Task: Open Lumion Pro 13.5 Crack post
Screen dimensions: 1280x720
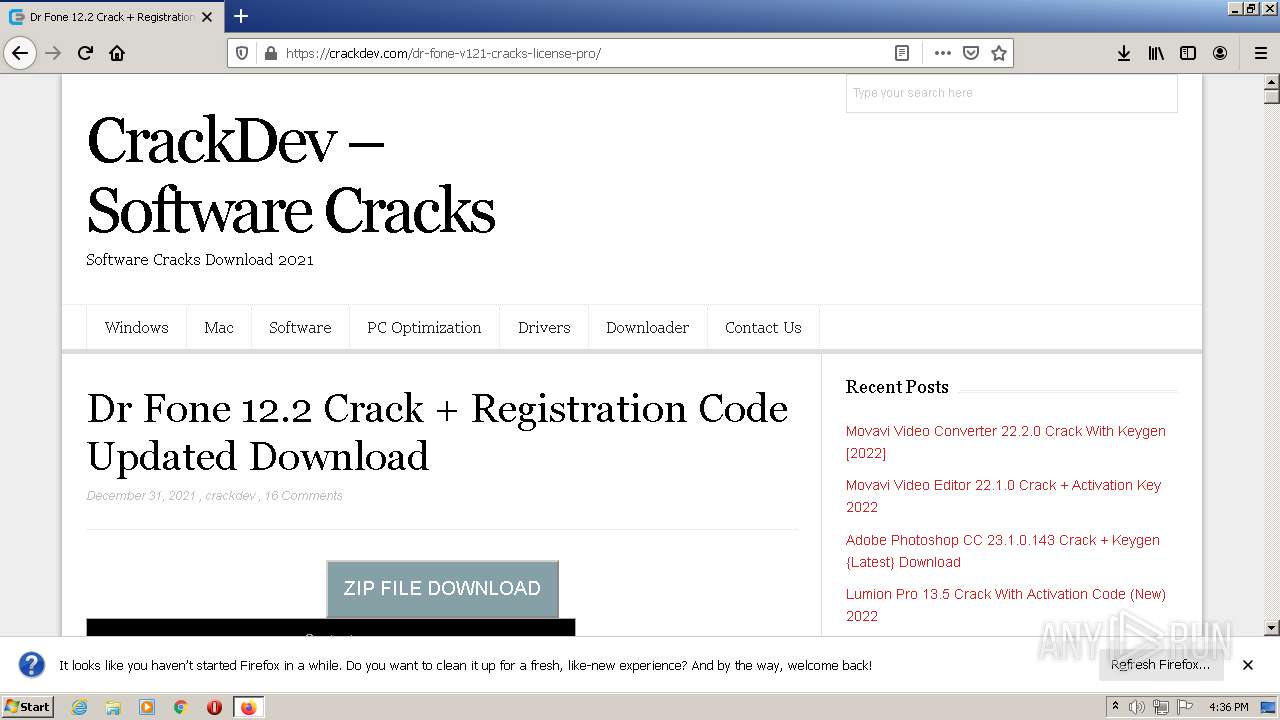Action: [1005, 605]
